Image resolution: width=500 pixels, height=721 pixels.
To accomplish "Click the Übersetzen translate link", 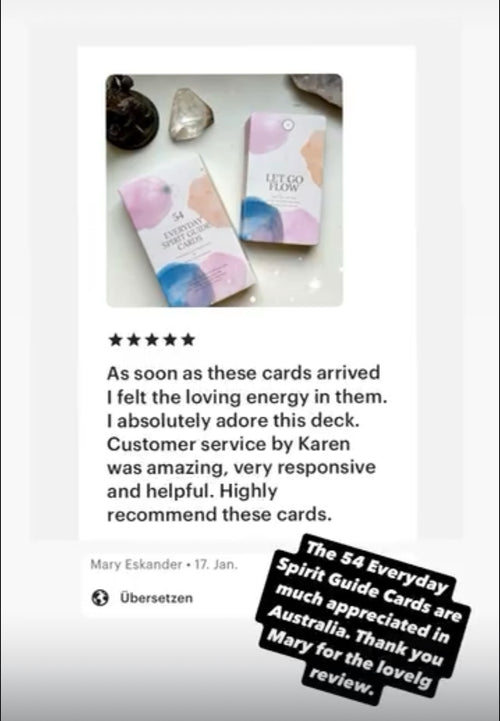I will 156,598.
